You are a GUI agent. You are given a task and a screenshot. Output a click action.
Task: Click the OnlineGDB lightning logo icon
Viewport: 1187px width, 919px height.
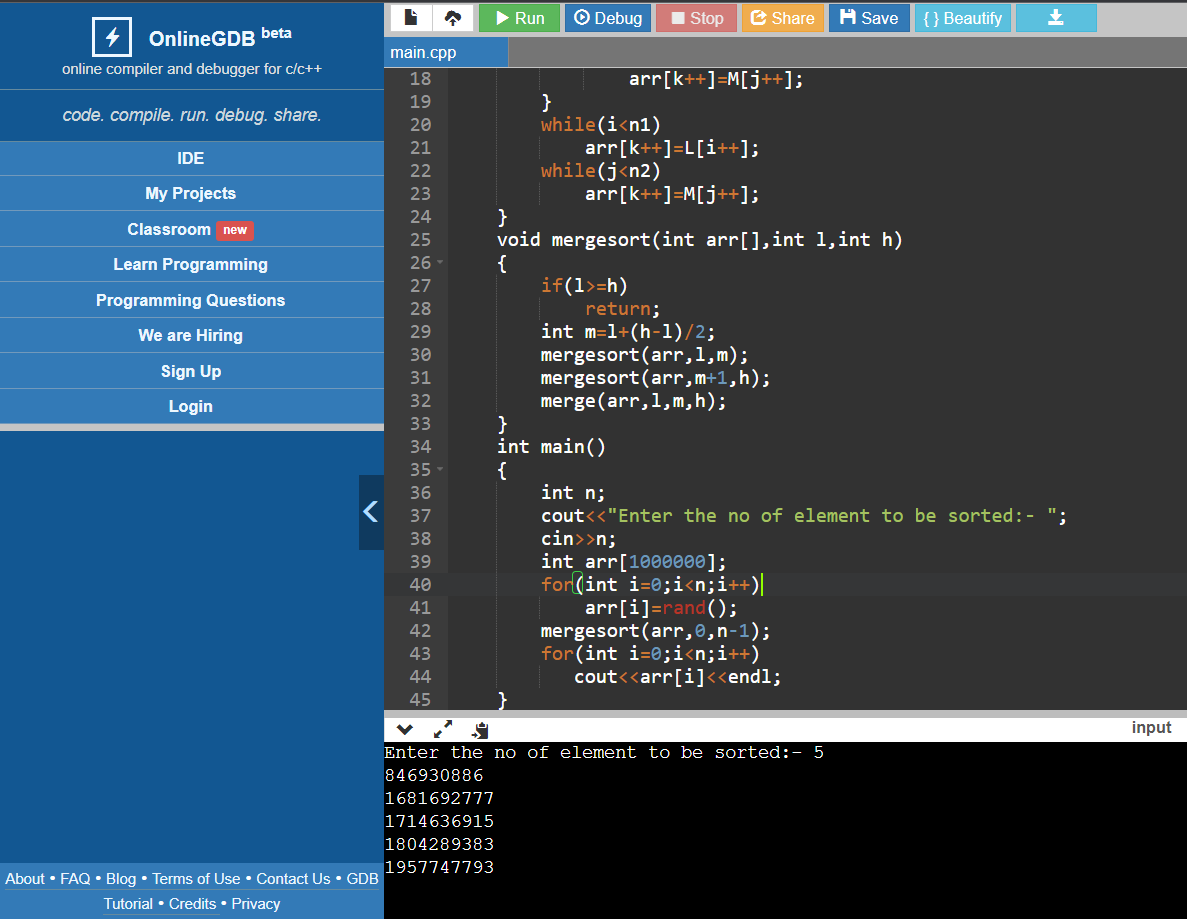pyautogui.click(x=112, y=37)
